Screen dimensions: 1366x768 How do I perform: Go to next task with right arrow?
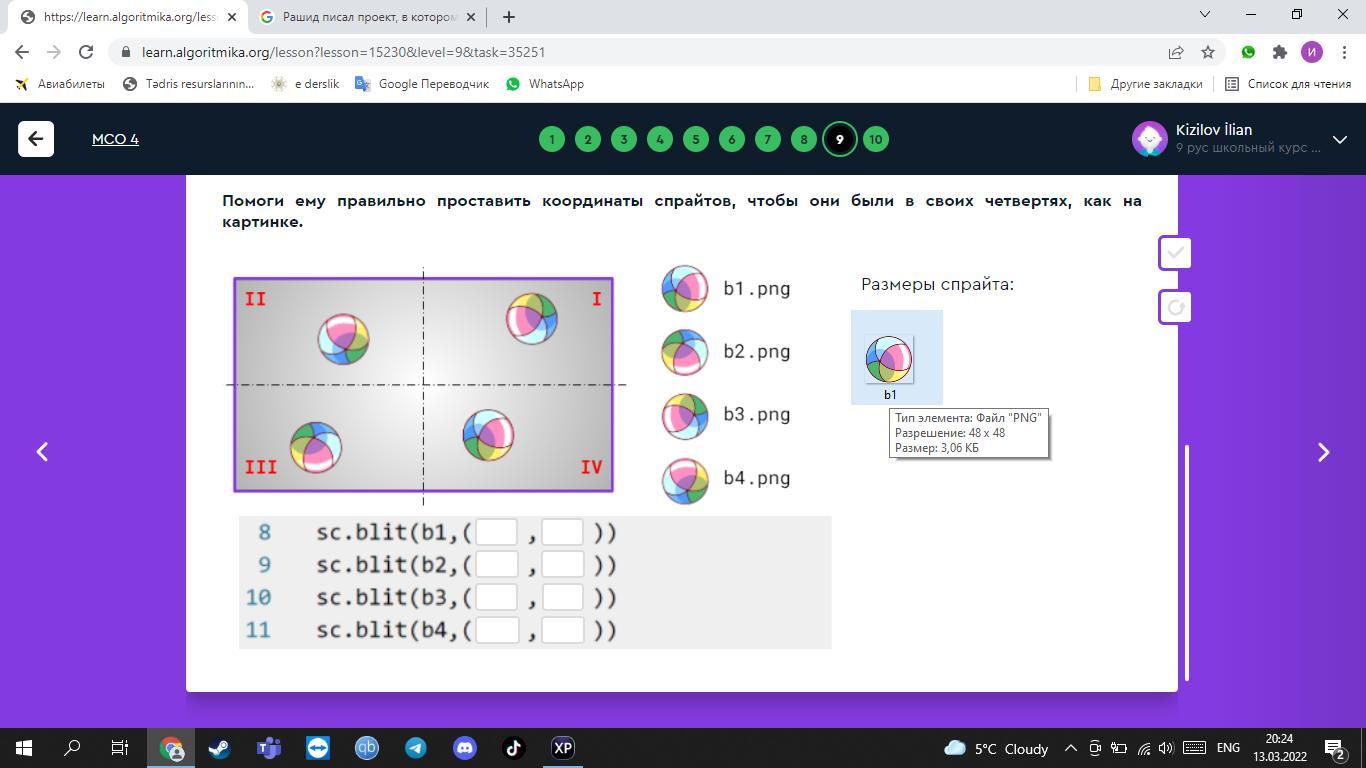(x=1323, y=452)
